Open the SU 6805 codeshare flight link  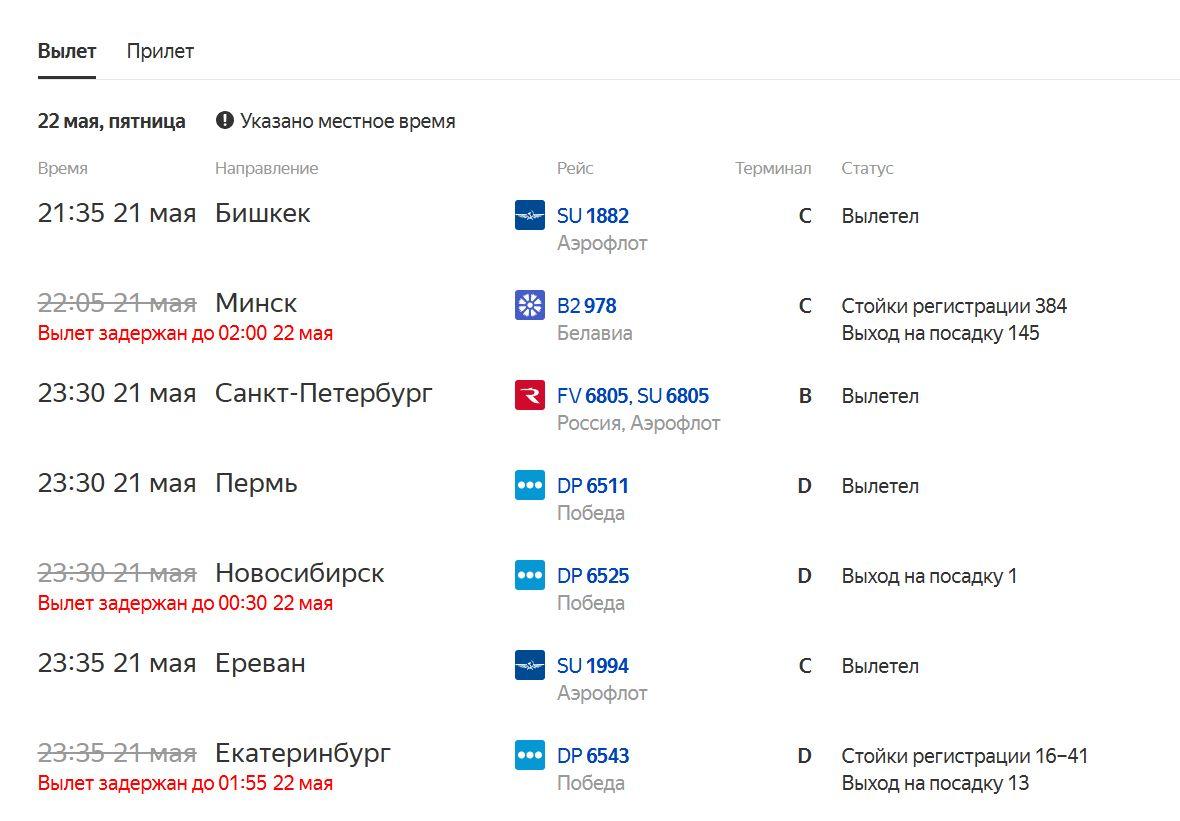pos(673,396)
